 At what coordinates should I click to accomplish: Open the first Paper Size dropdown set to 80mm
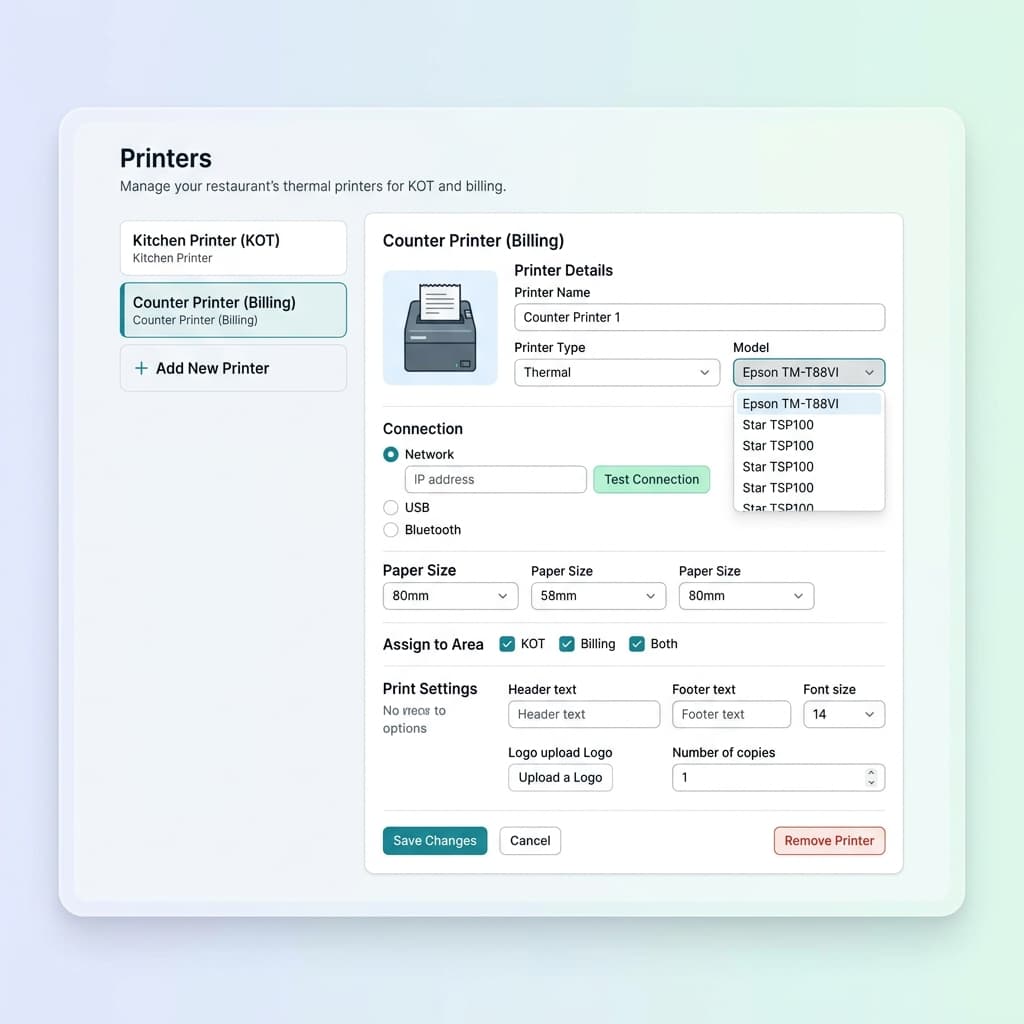coord(451,596)
